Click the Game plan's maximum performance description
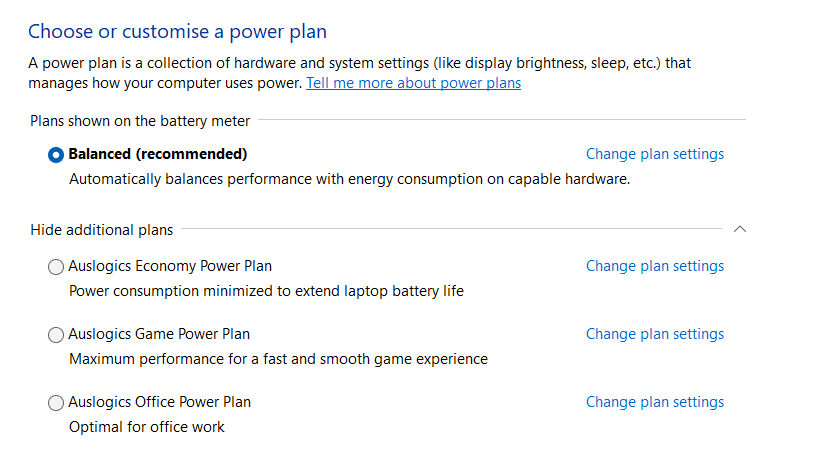The width and height of the screenshot is (840, 449). tap(278, 359)
